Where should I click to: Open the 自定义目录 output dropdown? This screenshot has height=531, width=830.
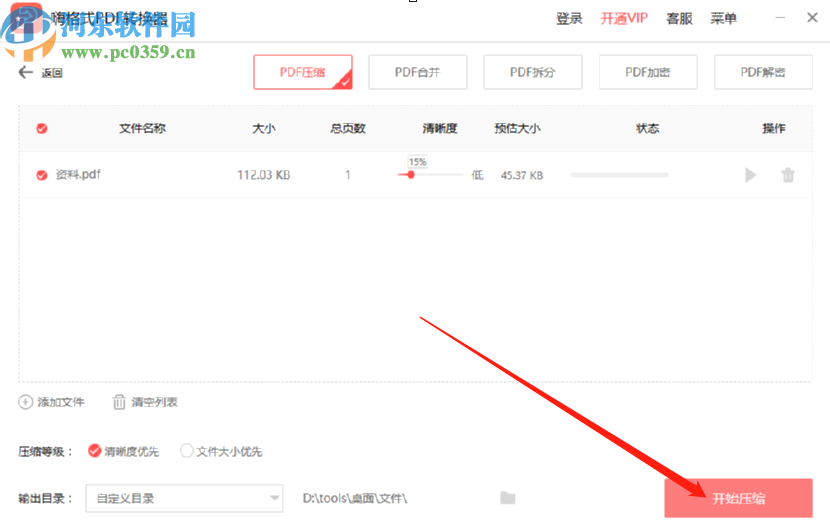pos(184,498)
